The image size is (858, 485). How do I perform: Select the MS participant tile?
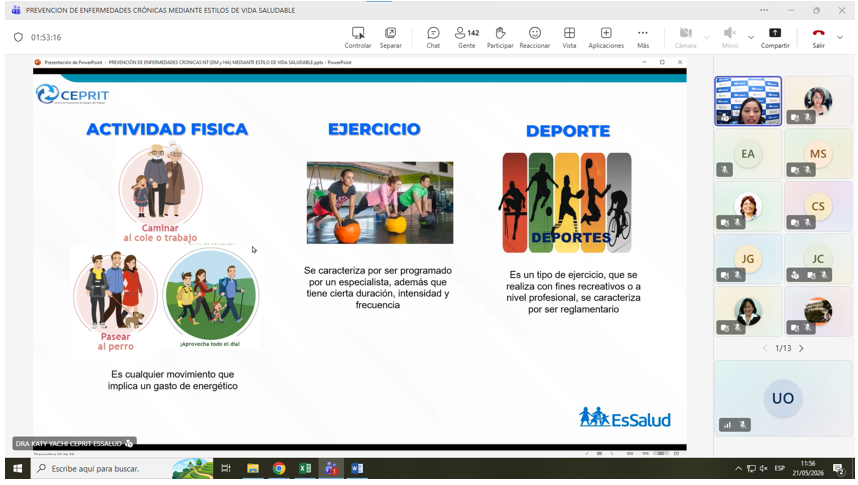[818, 154]
